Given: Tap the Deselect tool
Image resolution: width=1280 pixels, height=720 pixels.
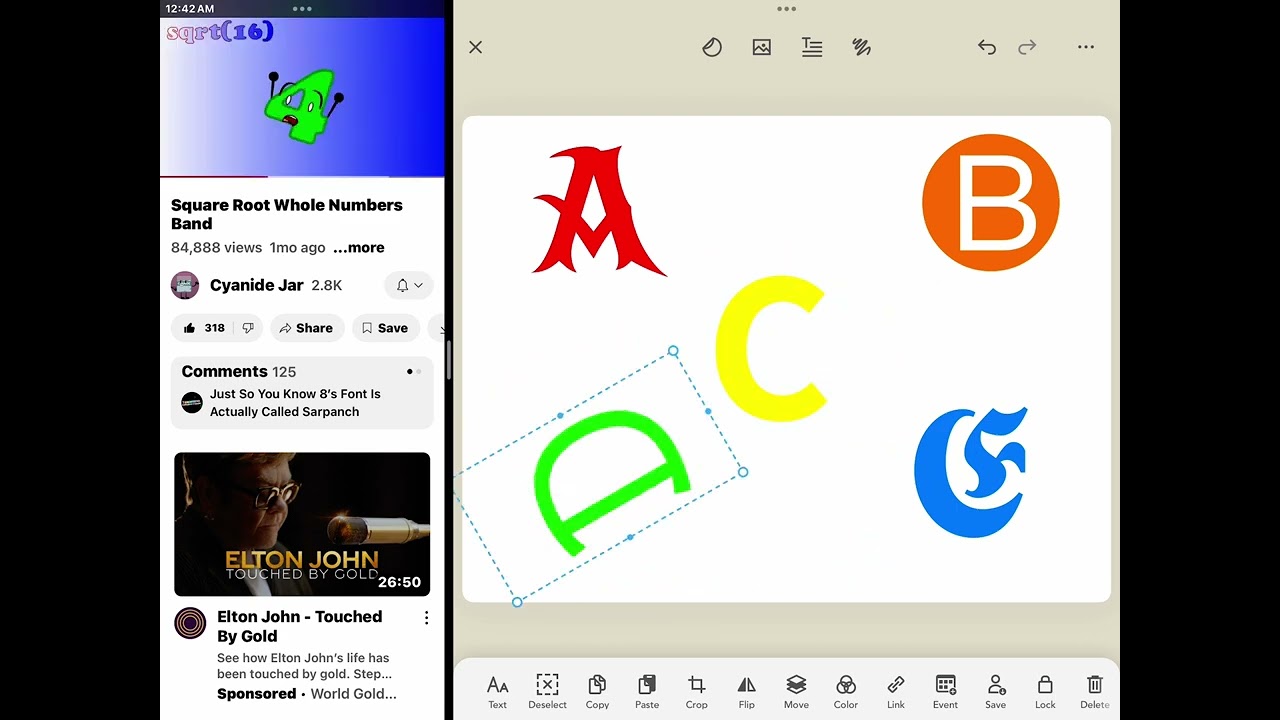Looking at the screenshot, I should click(547, 692).
